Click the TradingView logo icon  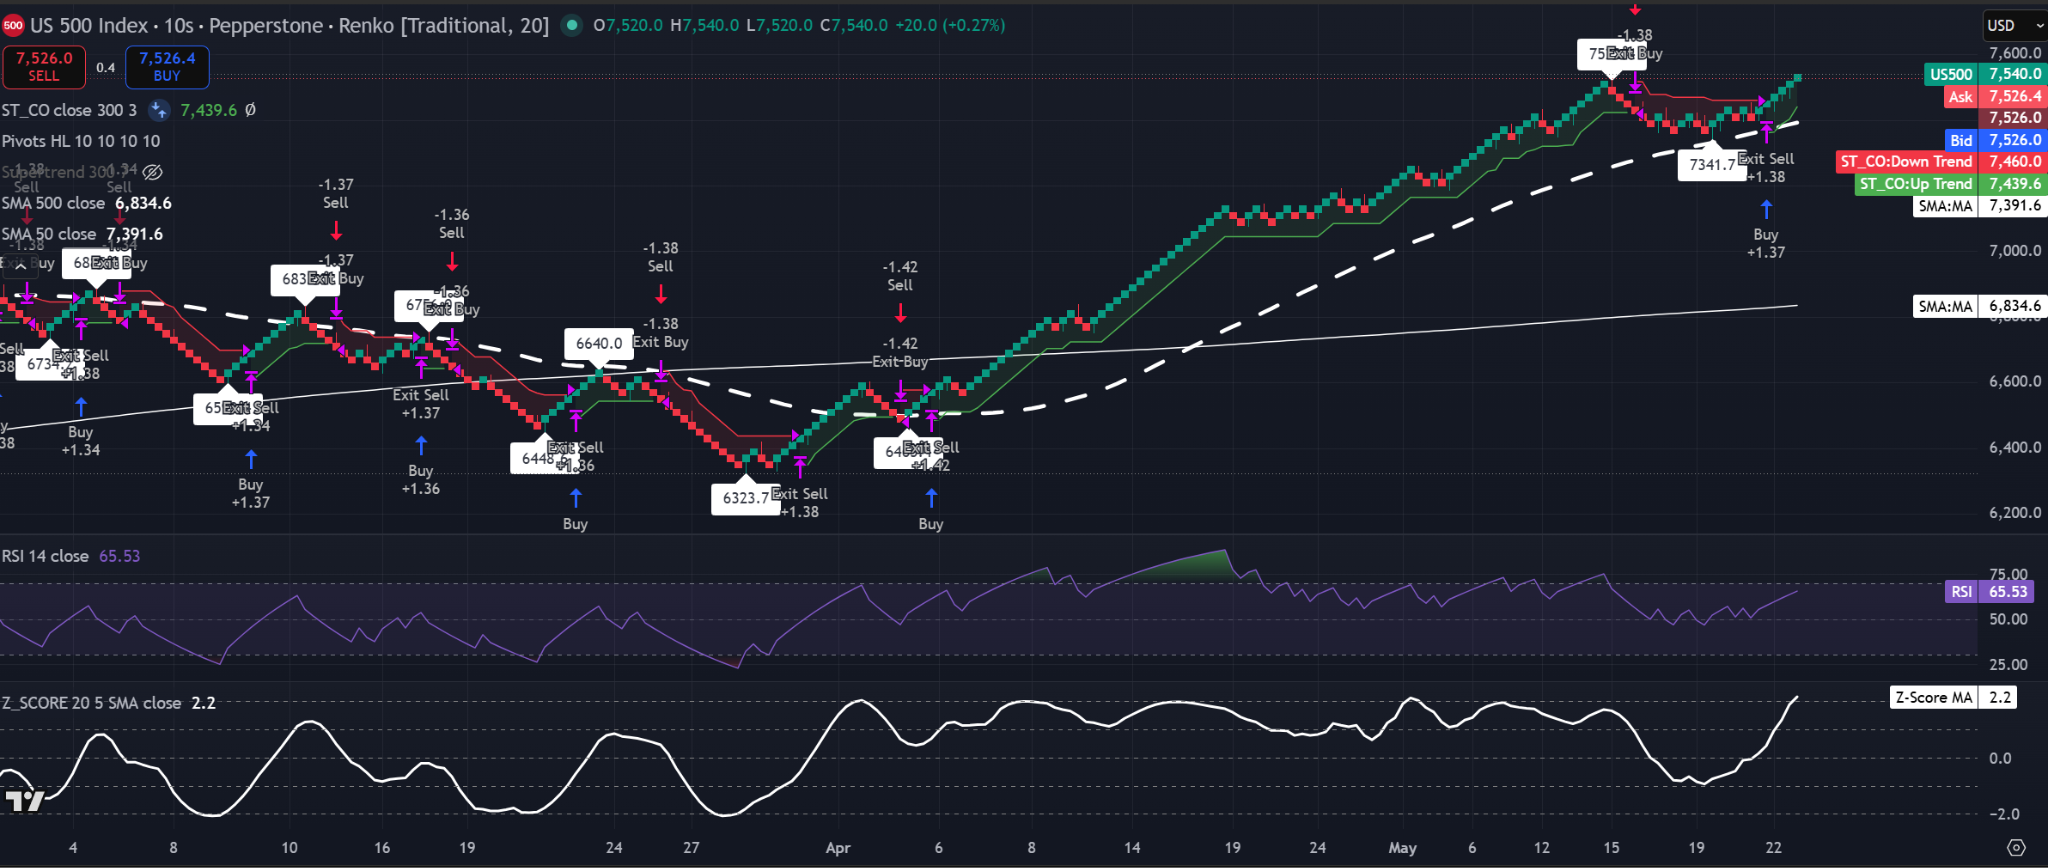coord(25,800)
